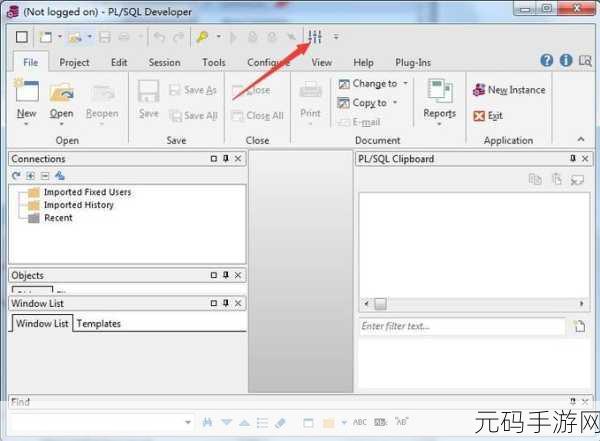
Task: Click Close All in the ribbon
Action: pos(258,115)
